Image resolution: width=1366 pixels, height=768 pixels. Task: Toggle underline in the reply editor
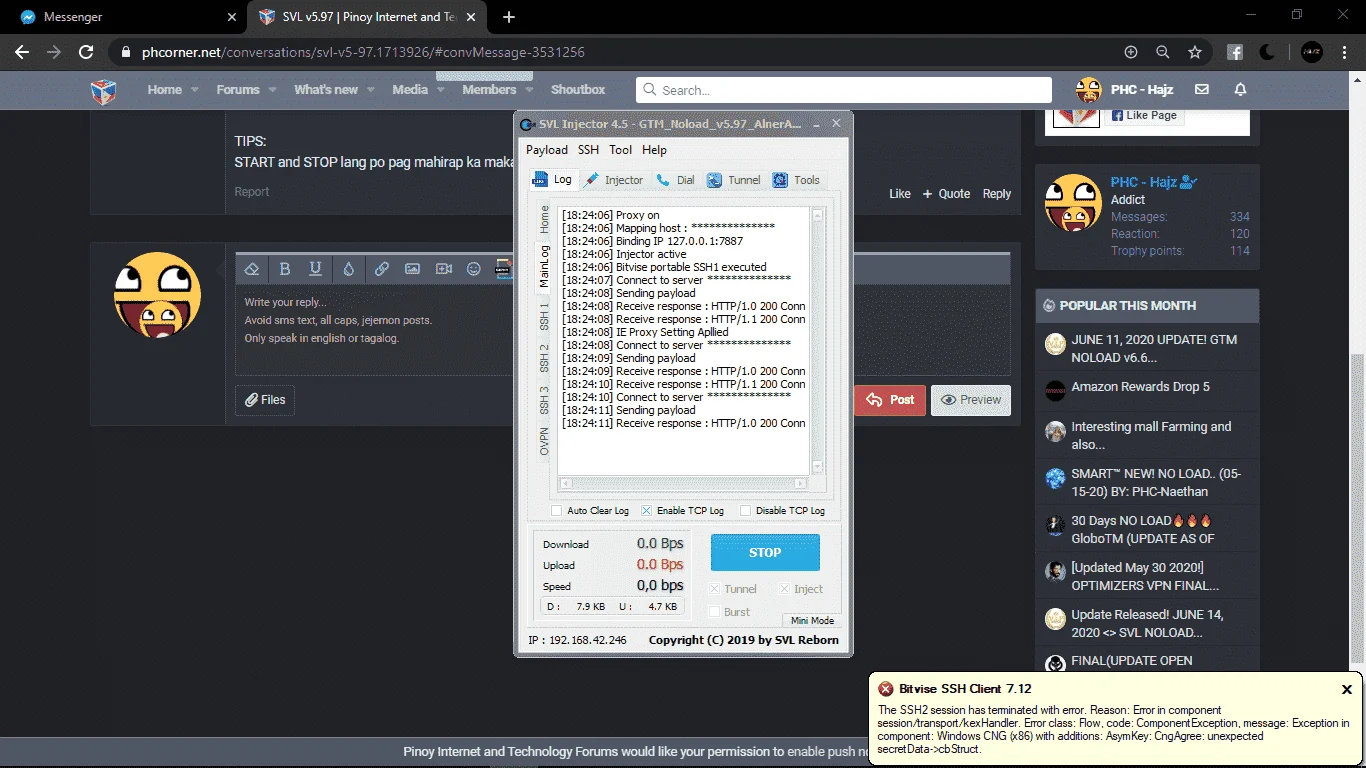tap(316, 269)
